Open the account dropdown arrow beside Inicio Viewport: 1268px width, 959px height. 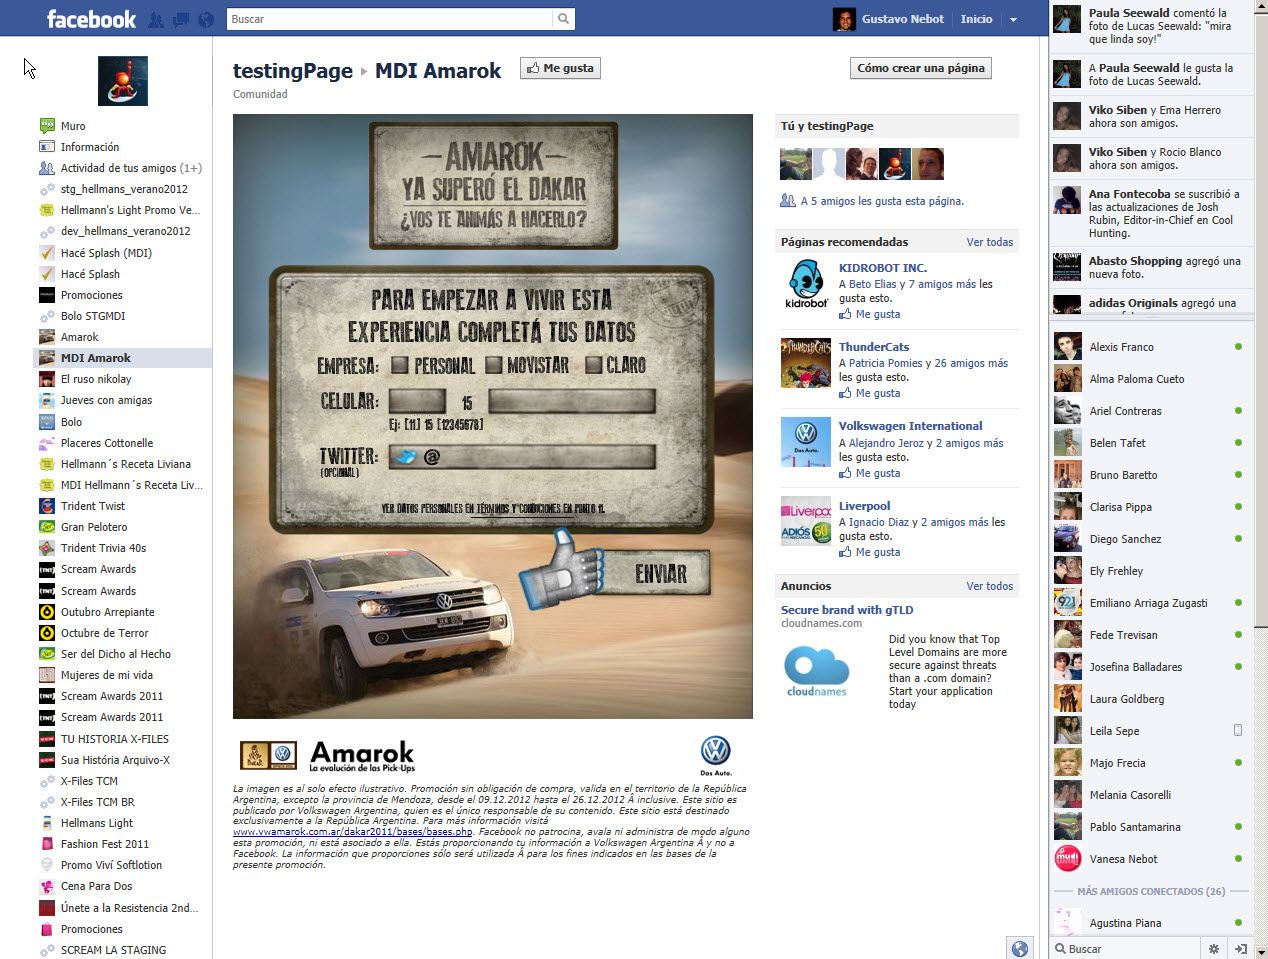[x=1013, y=19]
